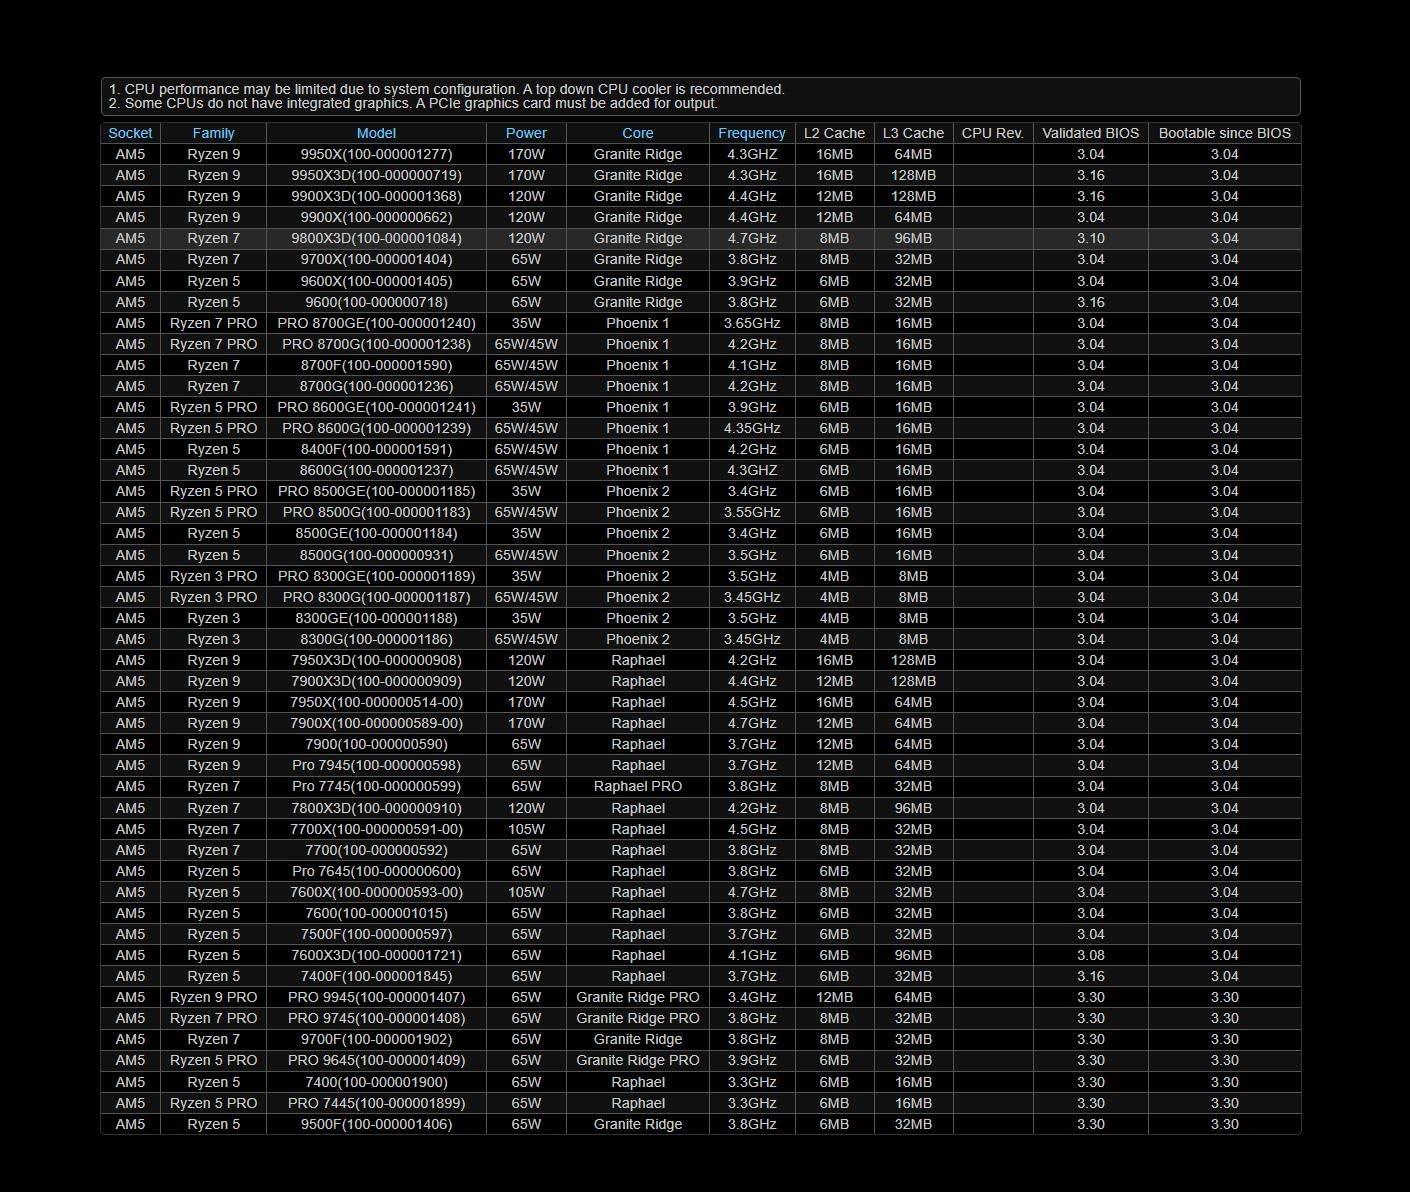Image resolution: width=1410 pixels, height=1192 pixels.
Task: Sort by the Family column header
Action: pyautogui.click(x=213, y=133)
